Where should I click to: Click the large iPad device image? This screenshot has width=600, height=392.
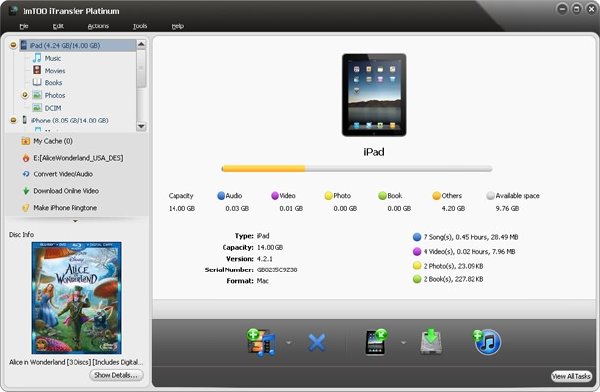point(374,95)
